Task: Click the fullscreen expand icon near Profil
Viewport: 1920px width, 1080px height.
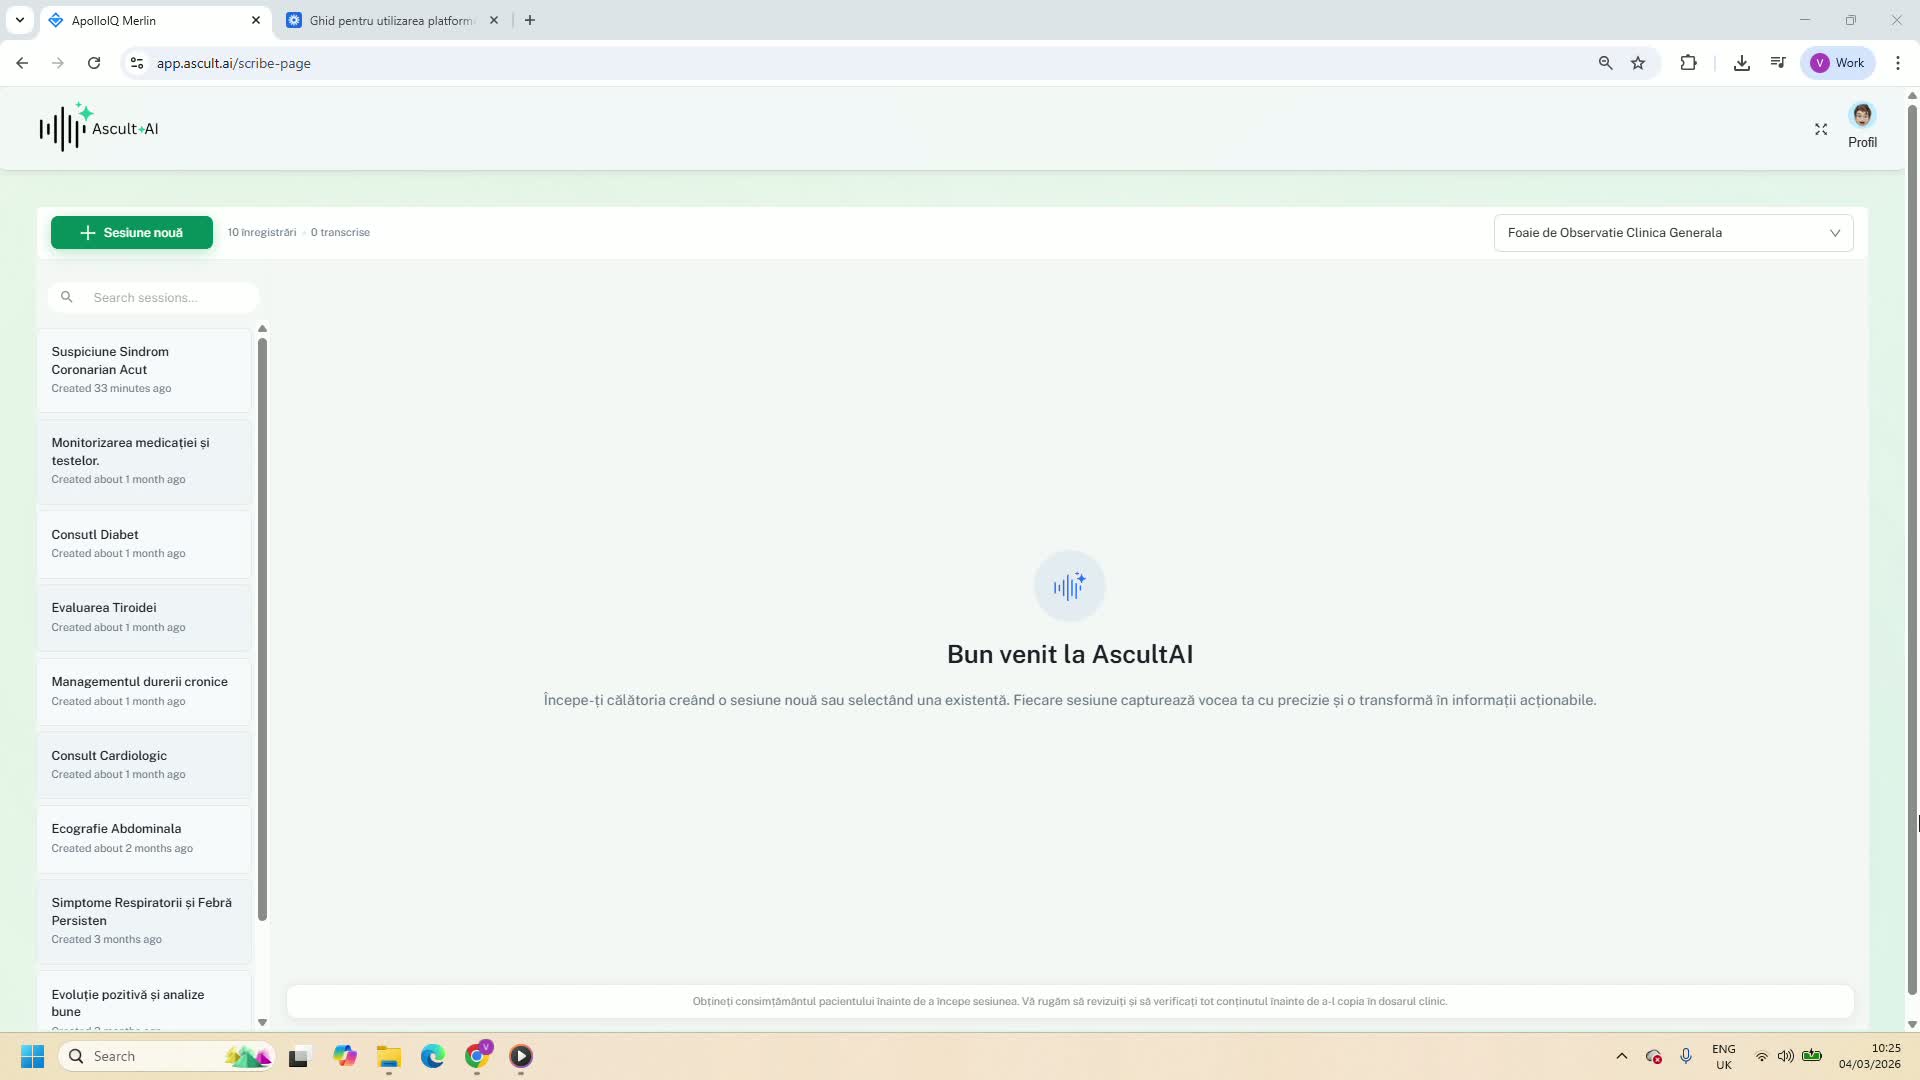Action: [x=1820, y=129]
